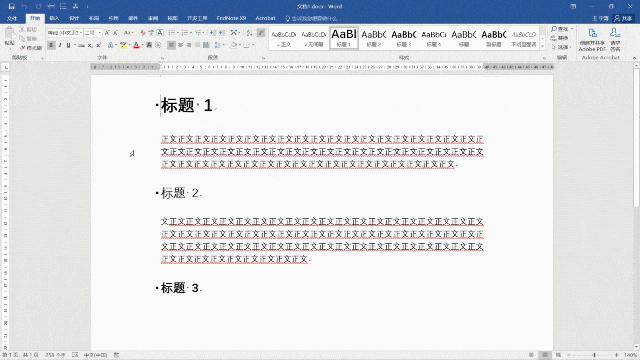Click the sort icon
640x360 pixels.
coord(249,33)
